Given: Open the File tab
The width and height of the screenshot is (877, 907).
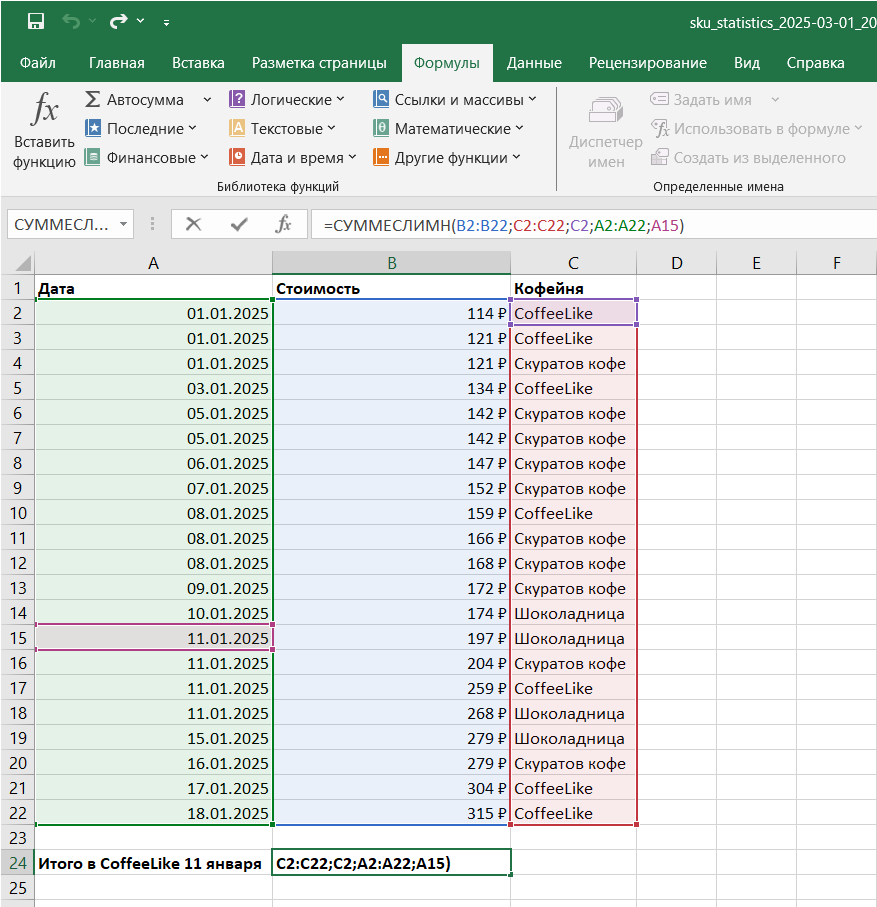Looking at the screenshot, I should (37, 63).
